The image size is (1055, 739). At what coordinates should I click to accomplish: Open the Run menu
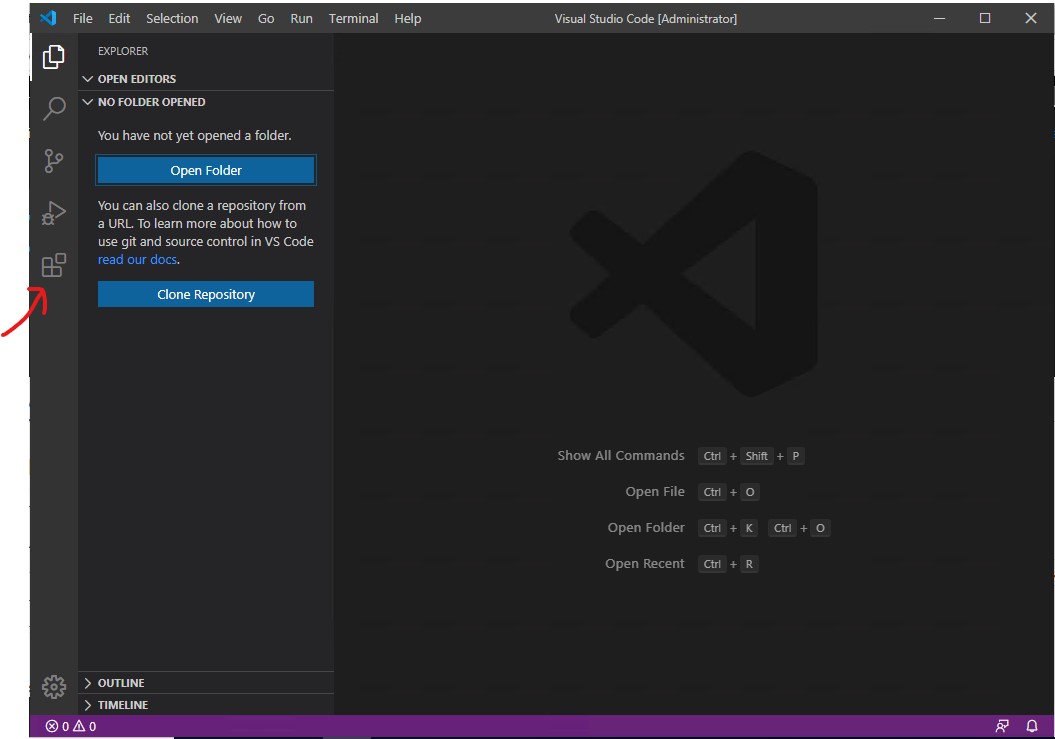tap(301, 19)
